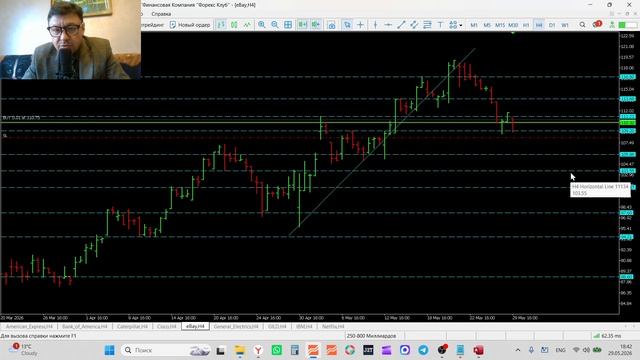Select the crosshair tool
Viewport: 640px width, 360px height.
pyautogui.click(x=360, y=25)
